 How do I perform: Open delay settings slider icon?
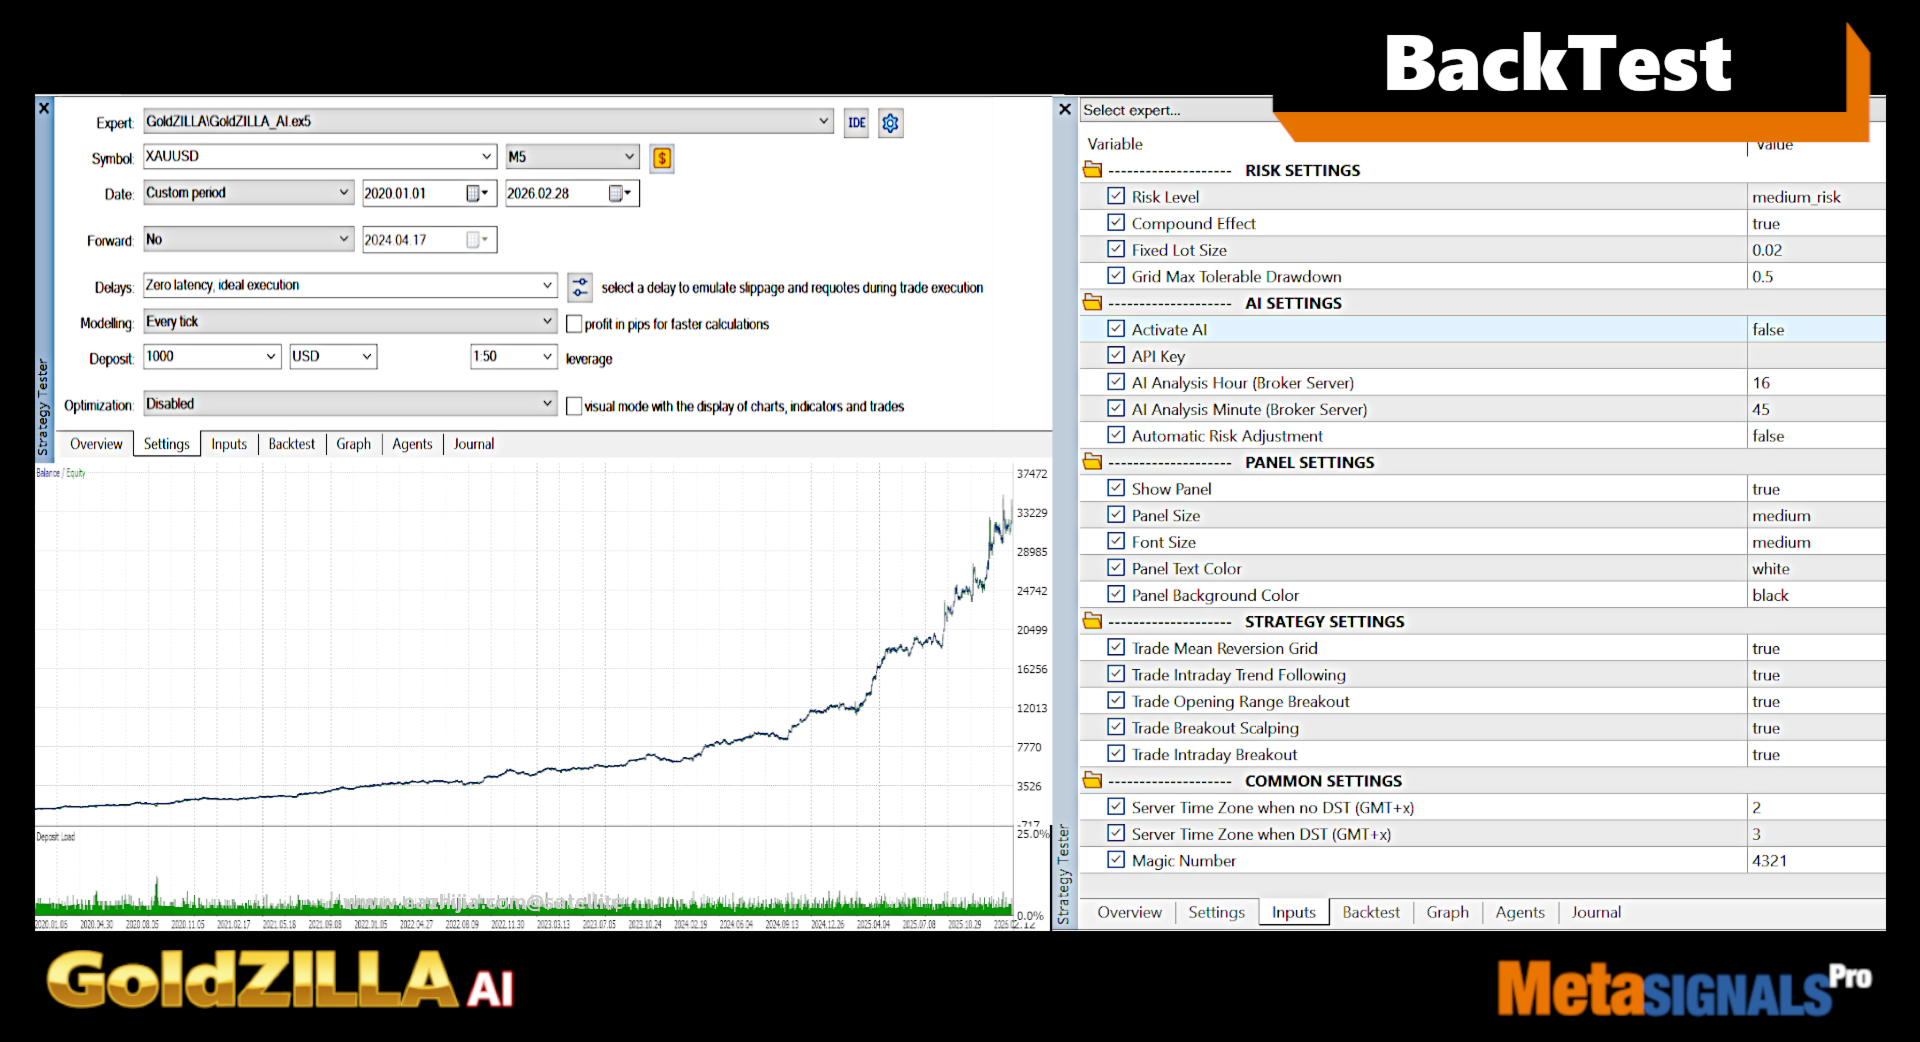[x=580, y=288]
